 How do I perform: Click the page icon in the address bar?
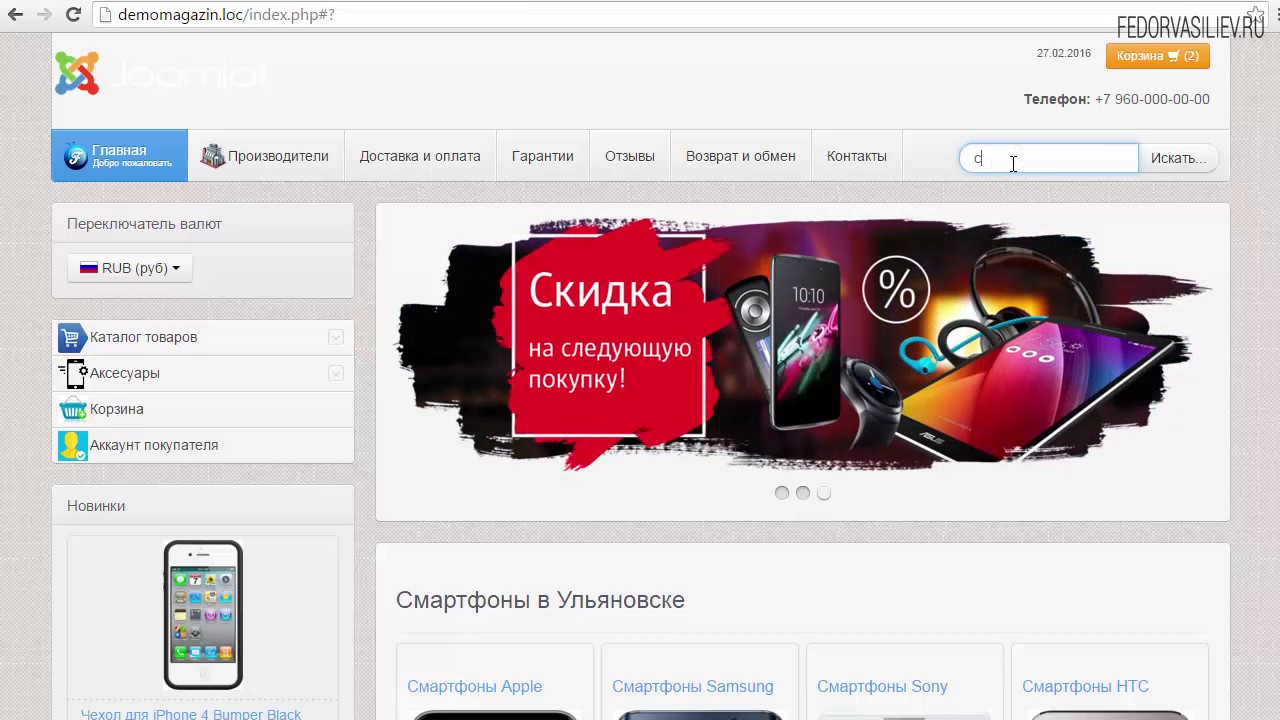[105, 15]
